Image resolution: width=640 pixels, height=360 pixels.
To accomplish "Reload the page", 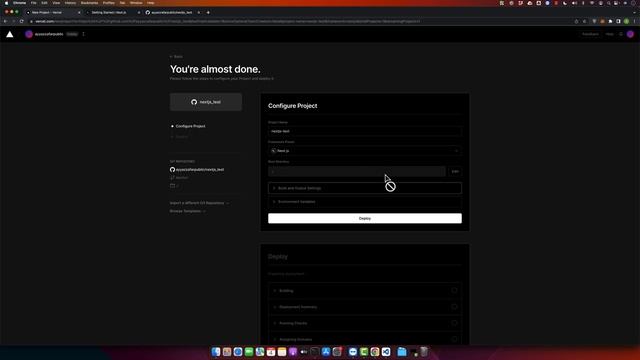I will [22, 21].
